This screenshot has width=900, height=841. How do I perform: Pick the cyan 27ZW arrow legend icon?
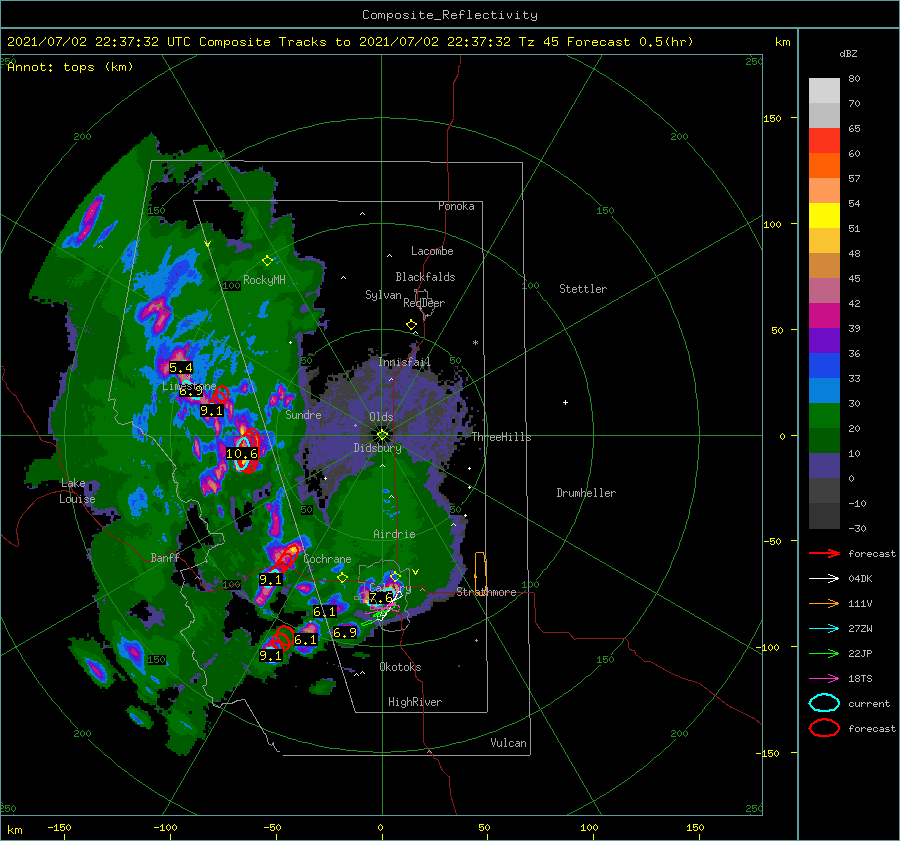point(824,629)
